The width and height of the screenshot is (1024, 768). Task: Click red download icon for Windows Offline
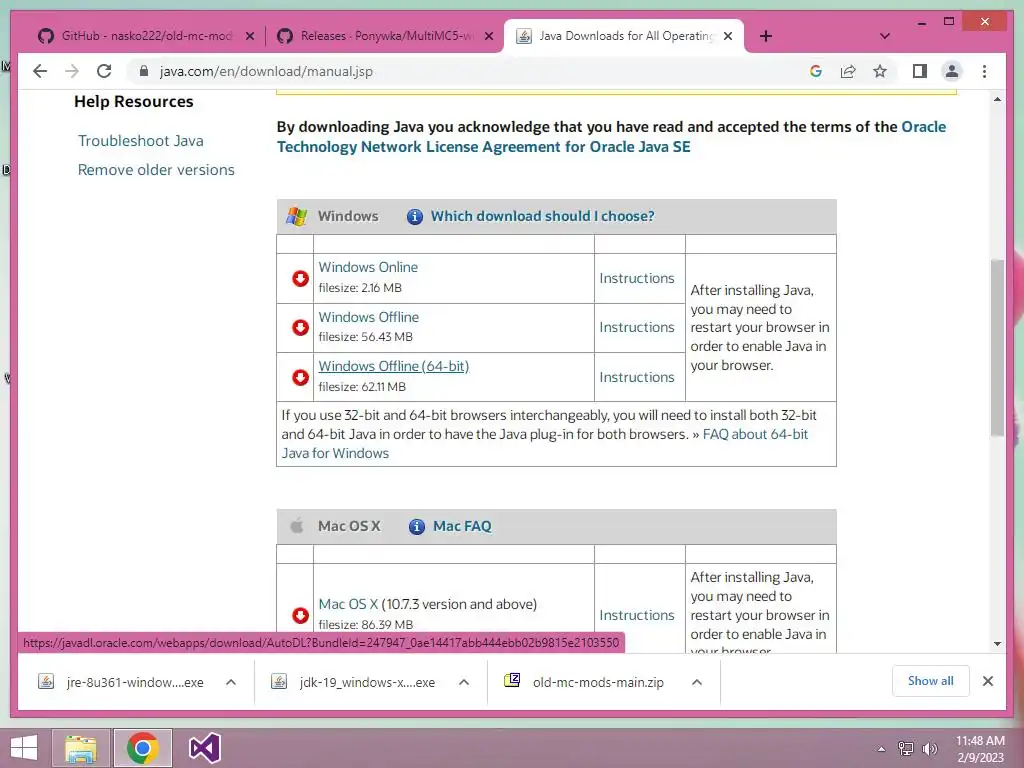pos(300,327)
